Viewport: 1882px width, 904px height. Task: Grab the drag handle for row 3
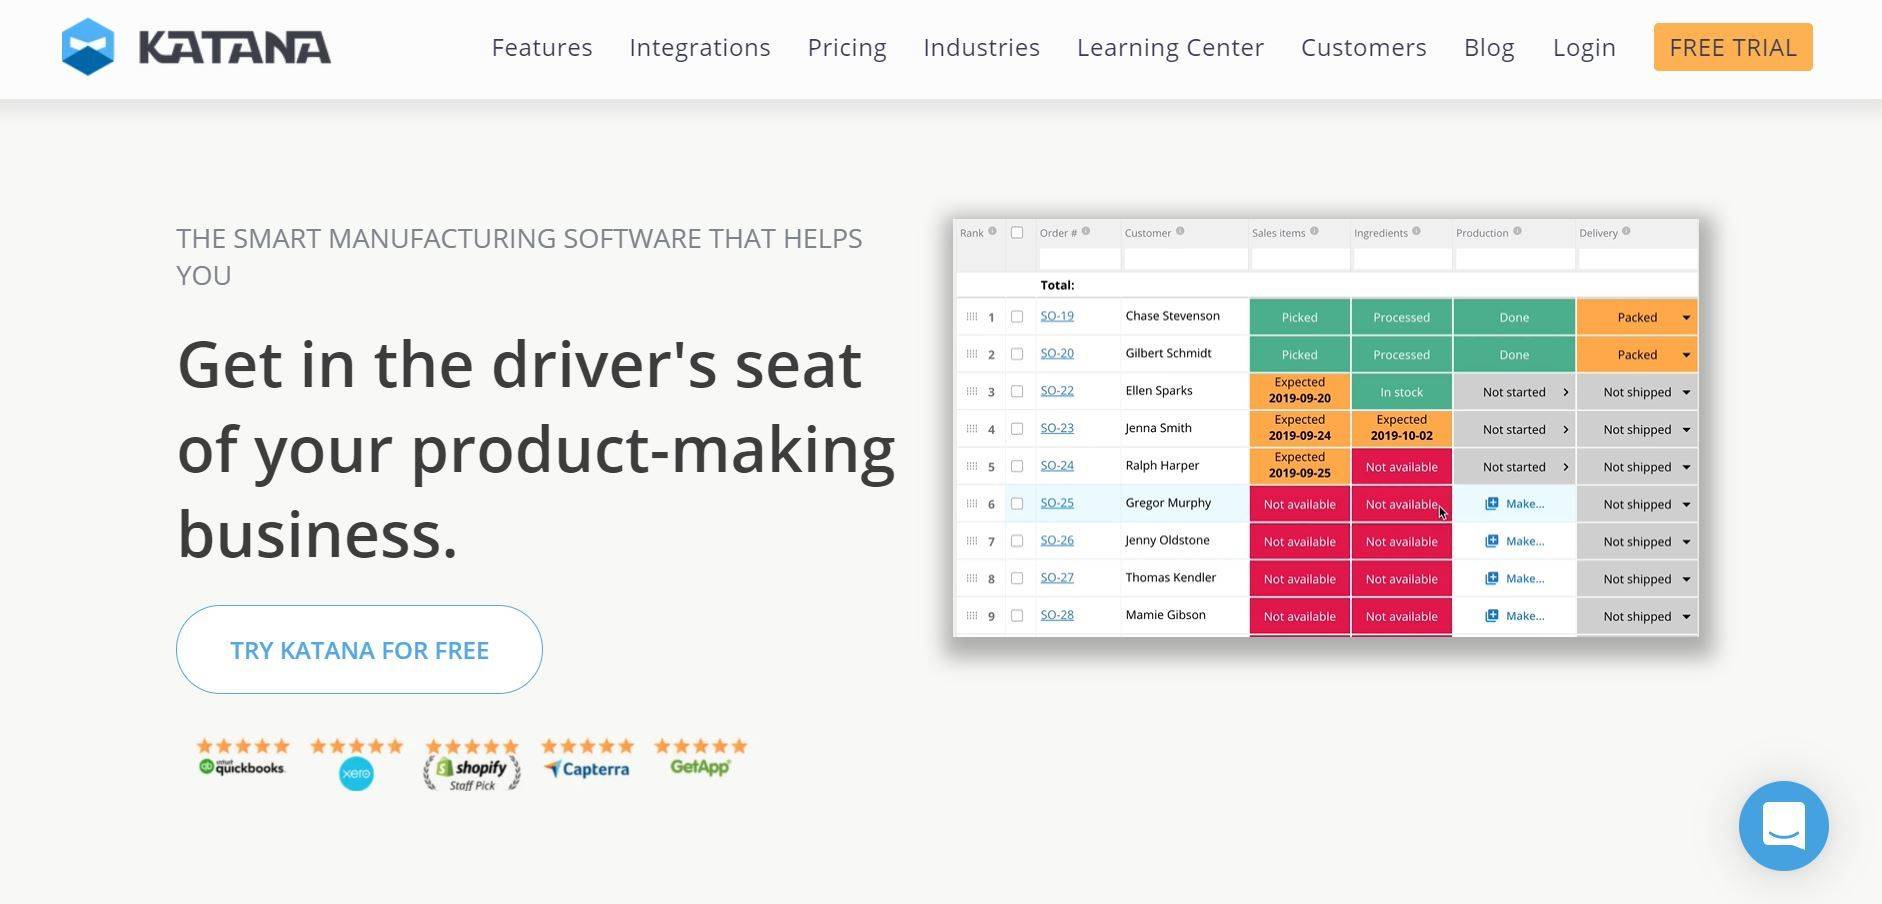click(x=971, y=391)
